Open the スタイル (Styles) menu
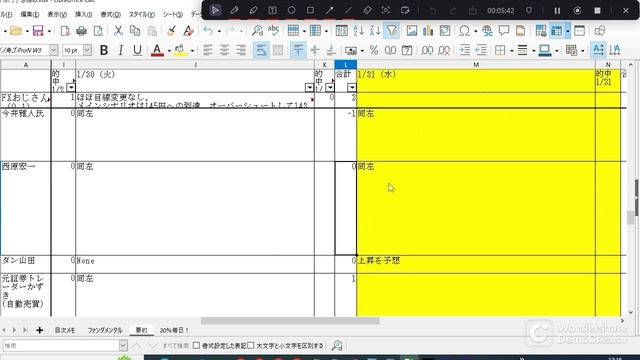This screenshot has width=640, height=360. click(x=142, y=14)
